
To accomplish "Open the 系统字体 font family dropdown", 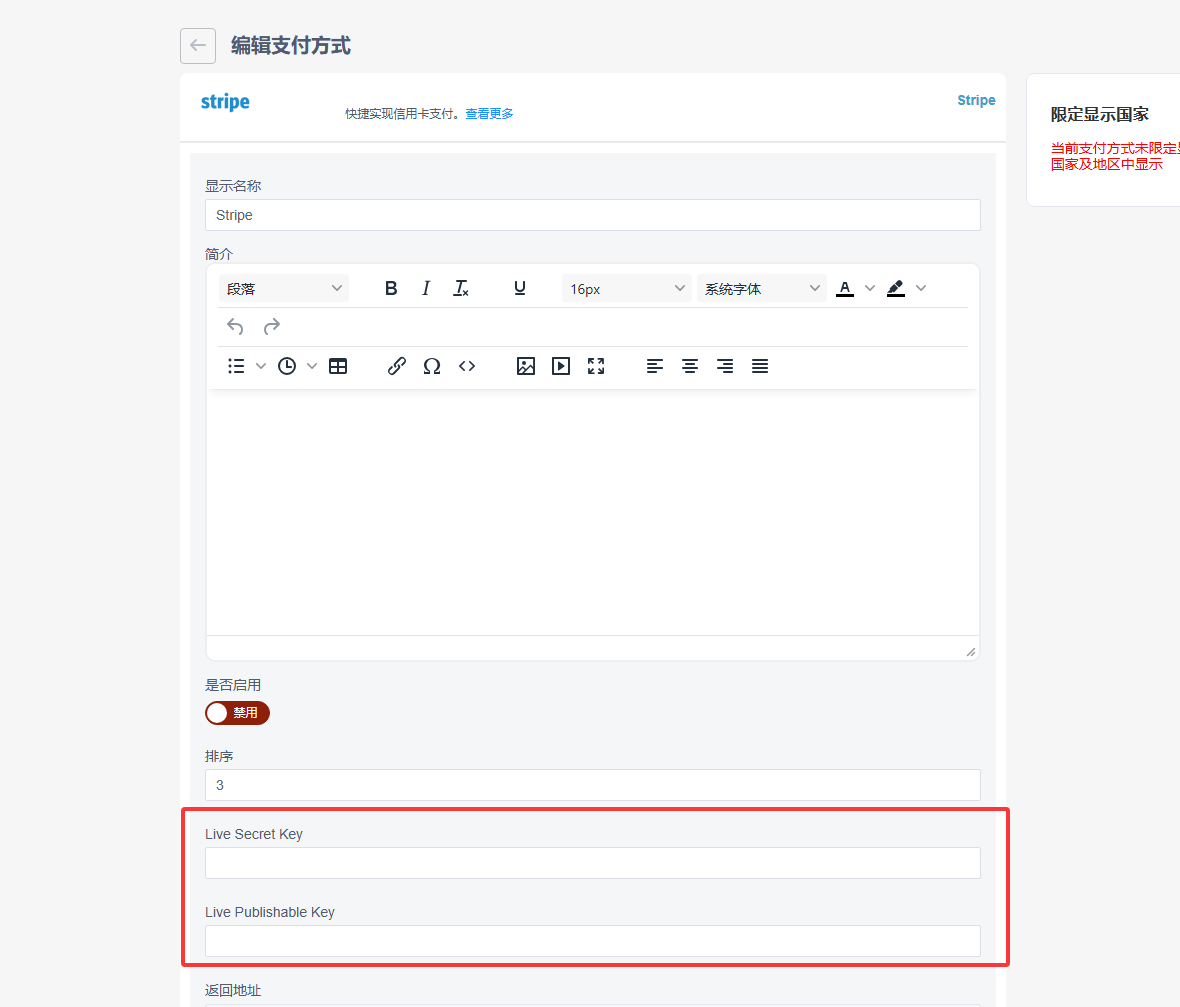I will tap(762, 288).
